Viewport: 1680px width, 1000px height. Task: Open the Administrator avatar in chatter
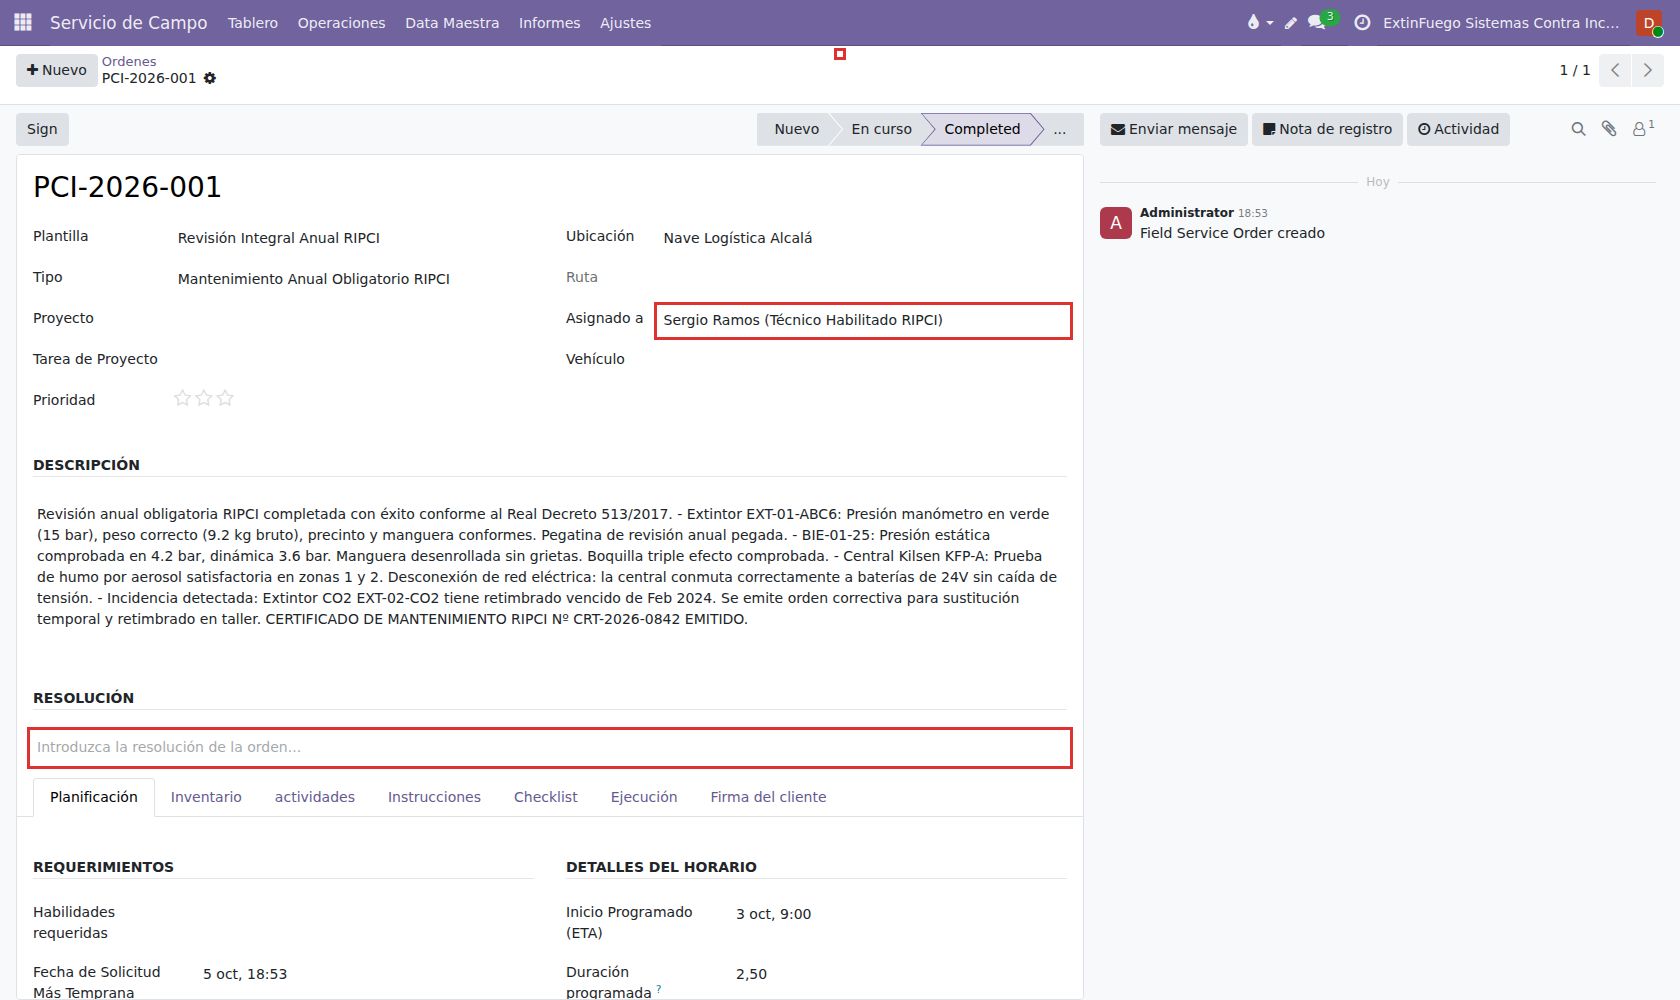click(1116, 223)
